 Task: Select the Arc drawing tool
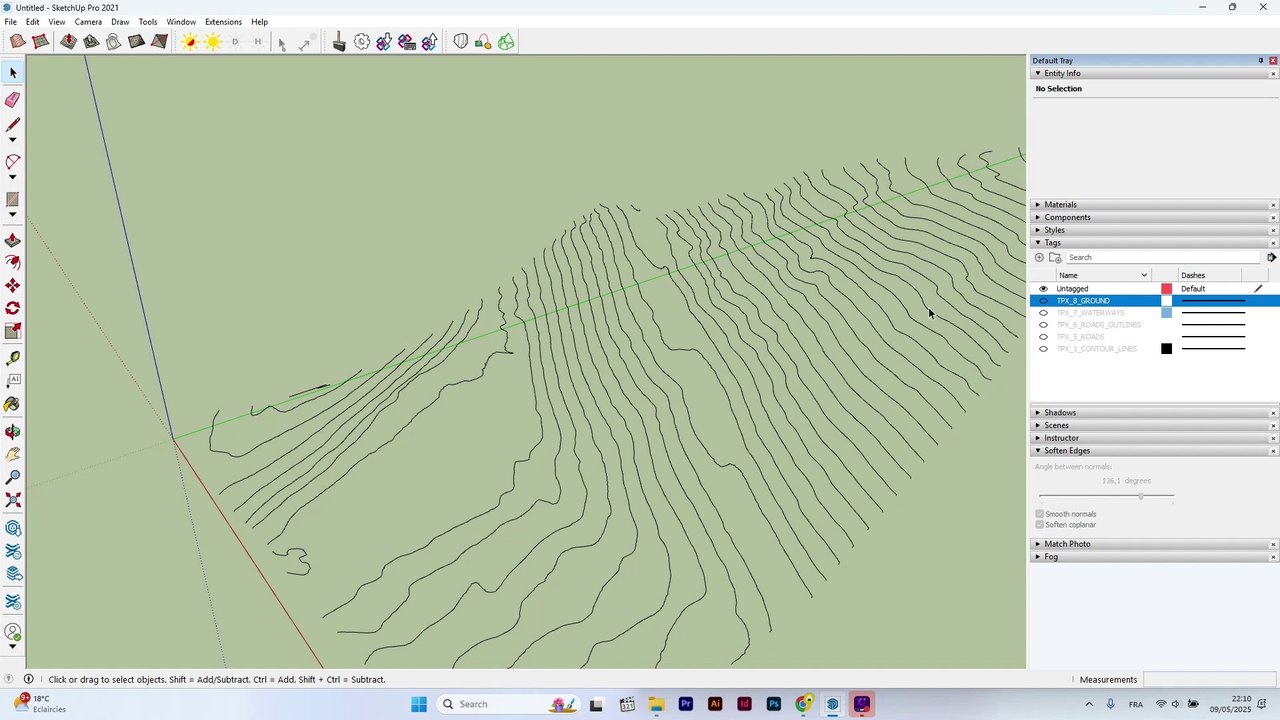13,162
